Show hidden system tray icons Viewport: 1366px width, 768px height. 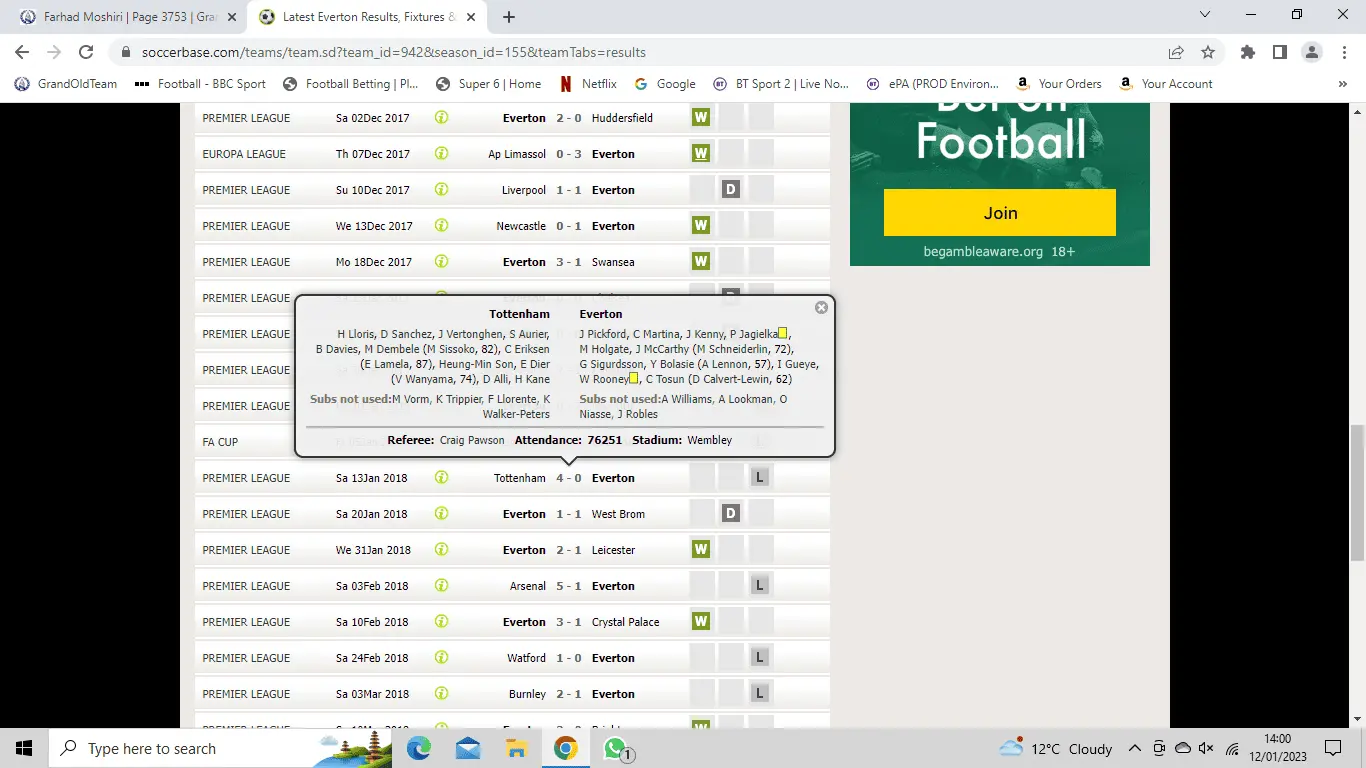click(x=1134, y=748)
